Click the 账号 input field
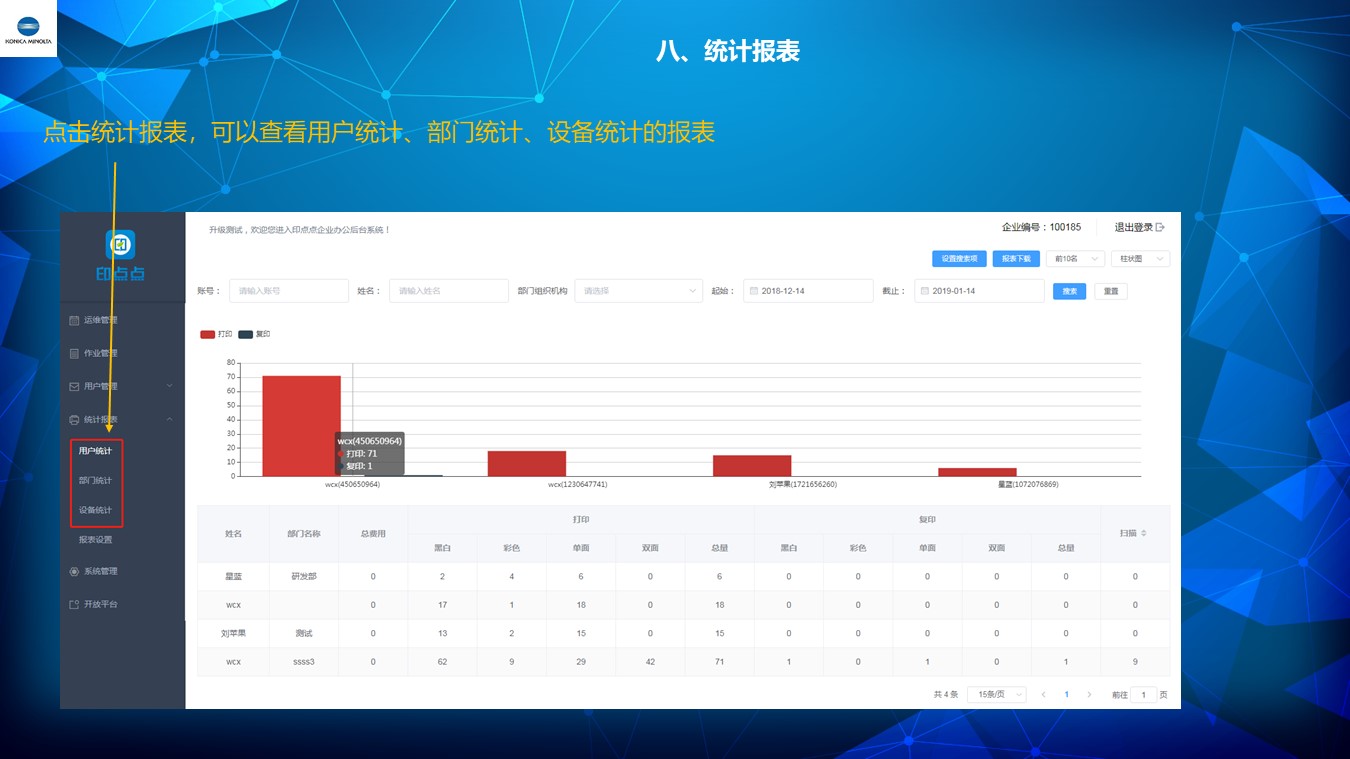1350x759 pixels. point(289,291)
